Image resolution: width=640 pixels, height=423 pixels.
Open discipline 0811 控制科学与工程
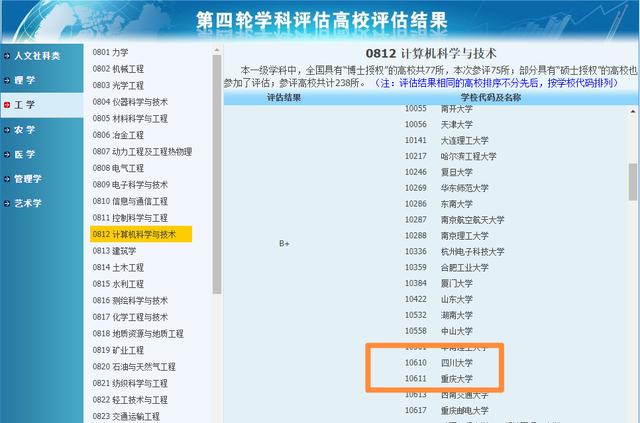[x=130, y=218]
